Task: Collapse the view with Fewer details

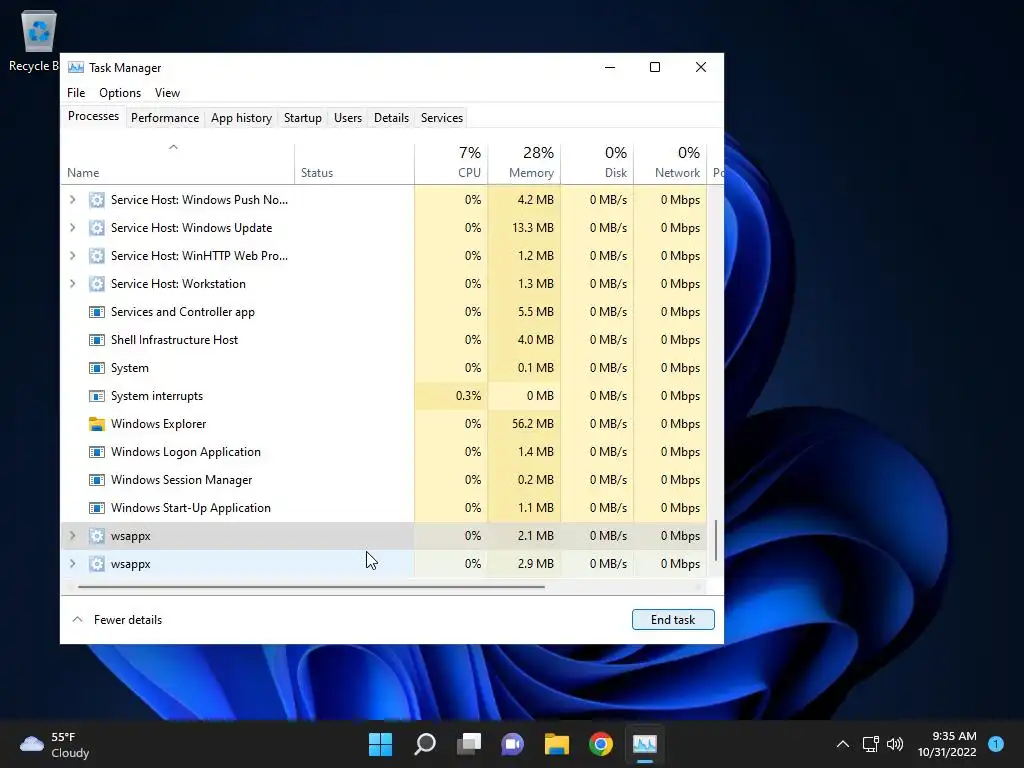Action: click(117, 620)
